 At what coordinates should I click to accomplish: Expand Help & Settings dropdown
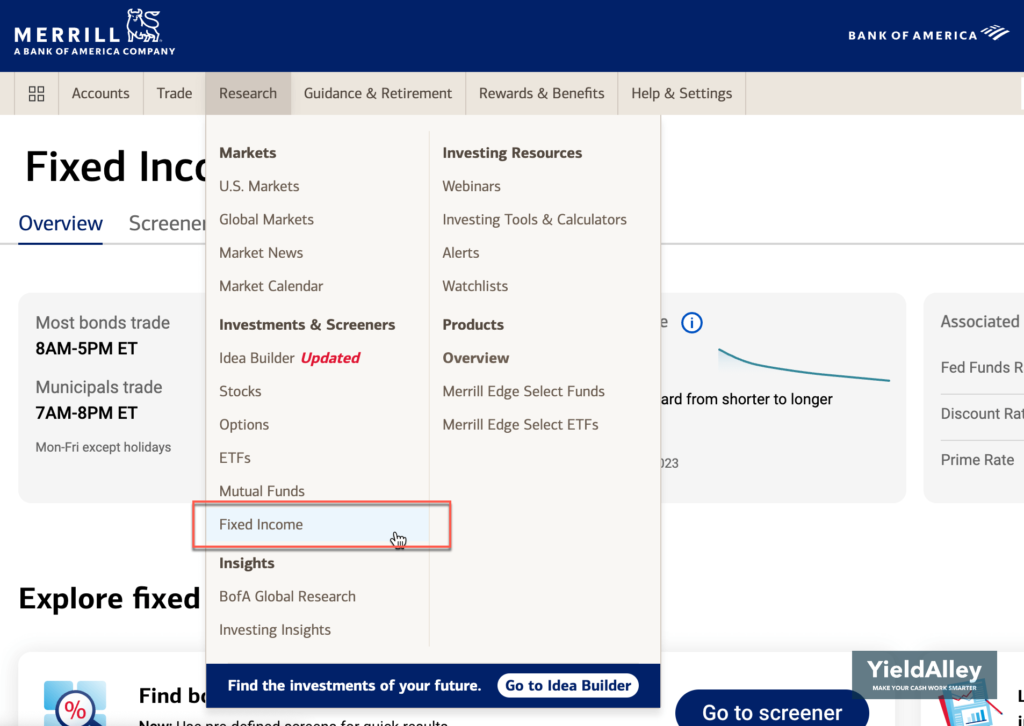pyautogui.click(x=681, y=93)
